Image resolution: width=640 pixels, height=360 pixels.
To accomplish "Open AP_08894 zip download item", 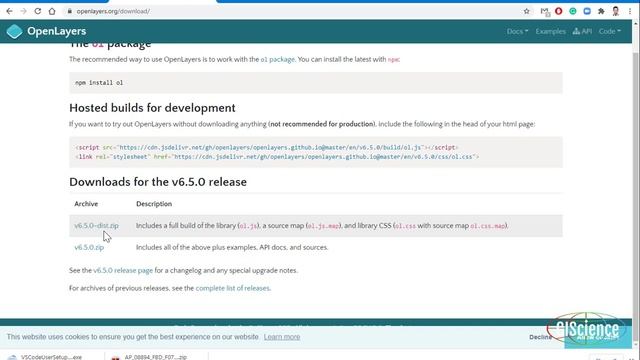I will (156, 357).
